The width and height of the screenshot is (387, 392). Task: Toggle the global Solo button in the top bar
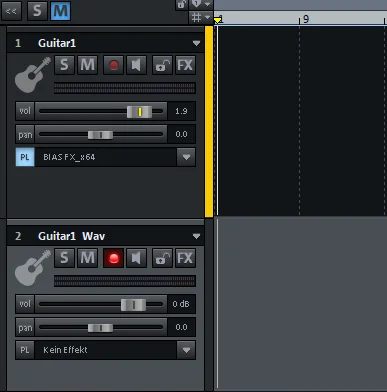pyautogui.click(x=37, y=11)
